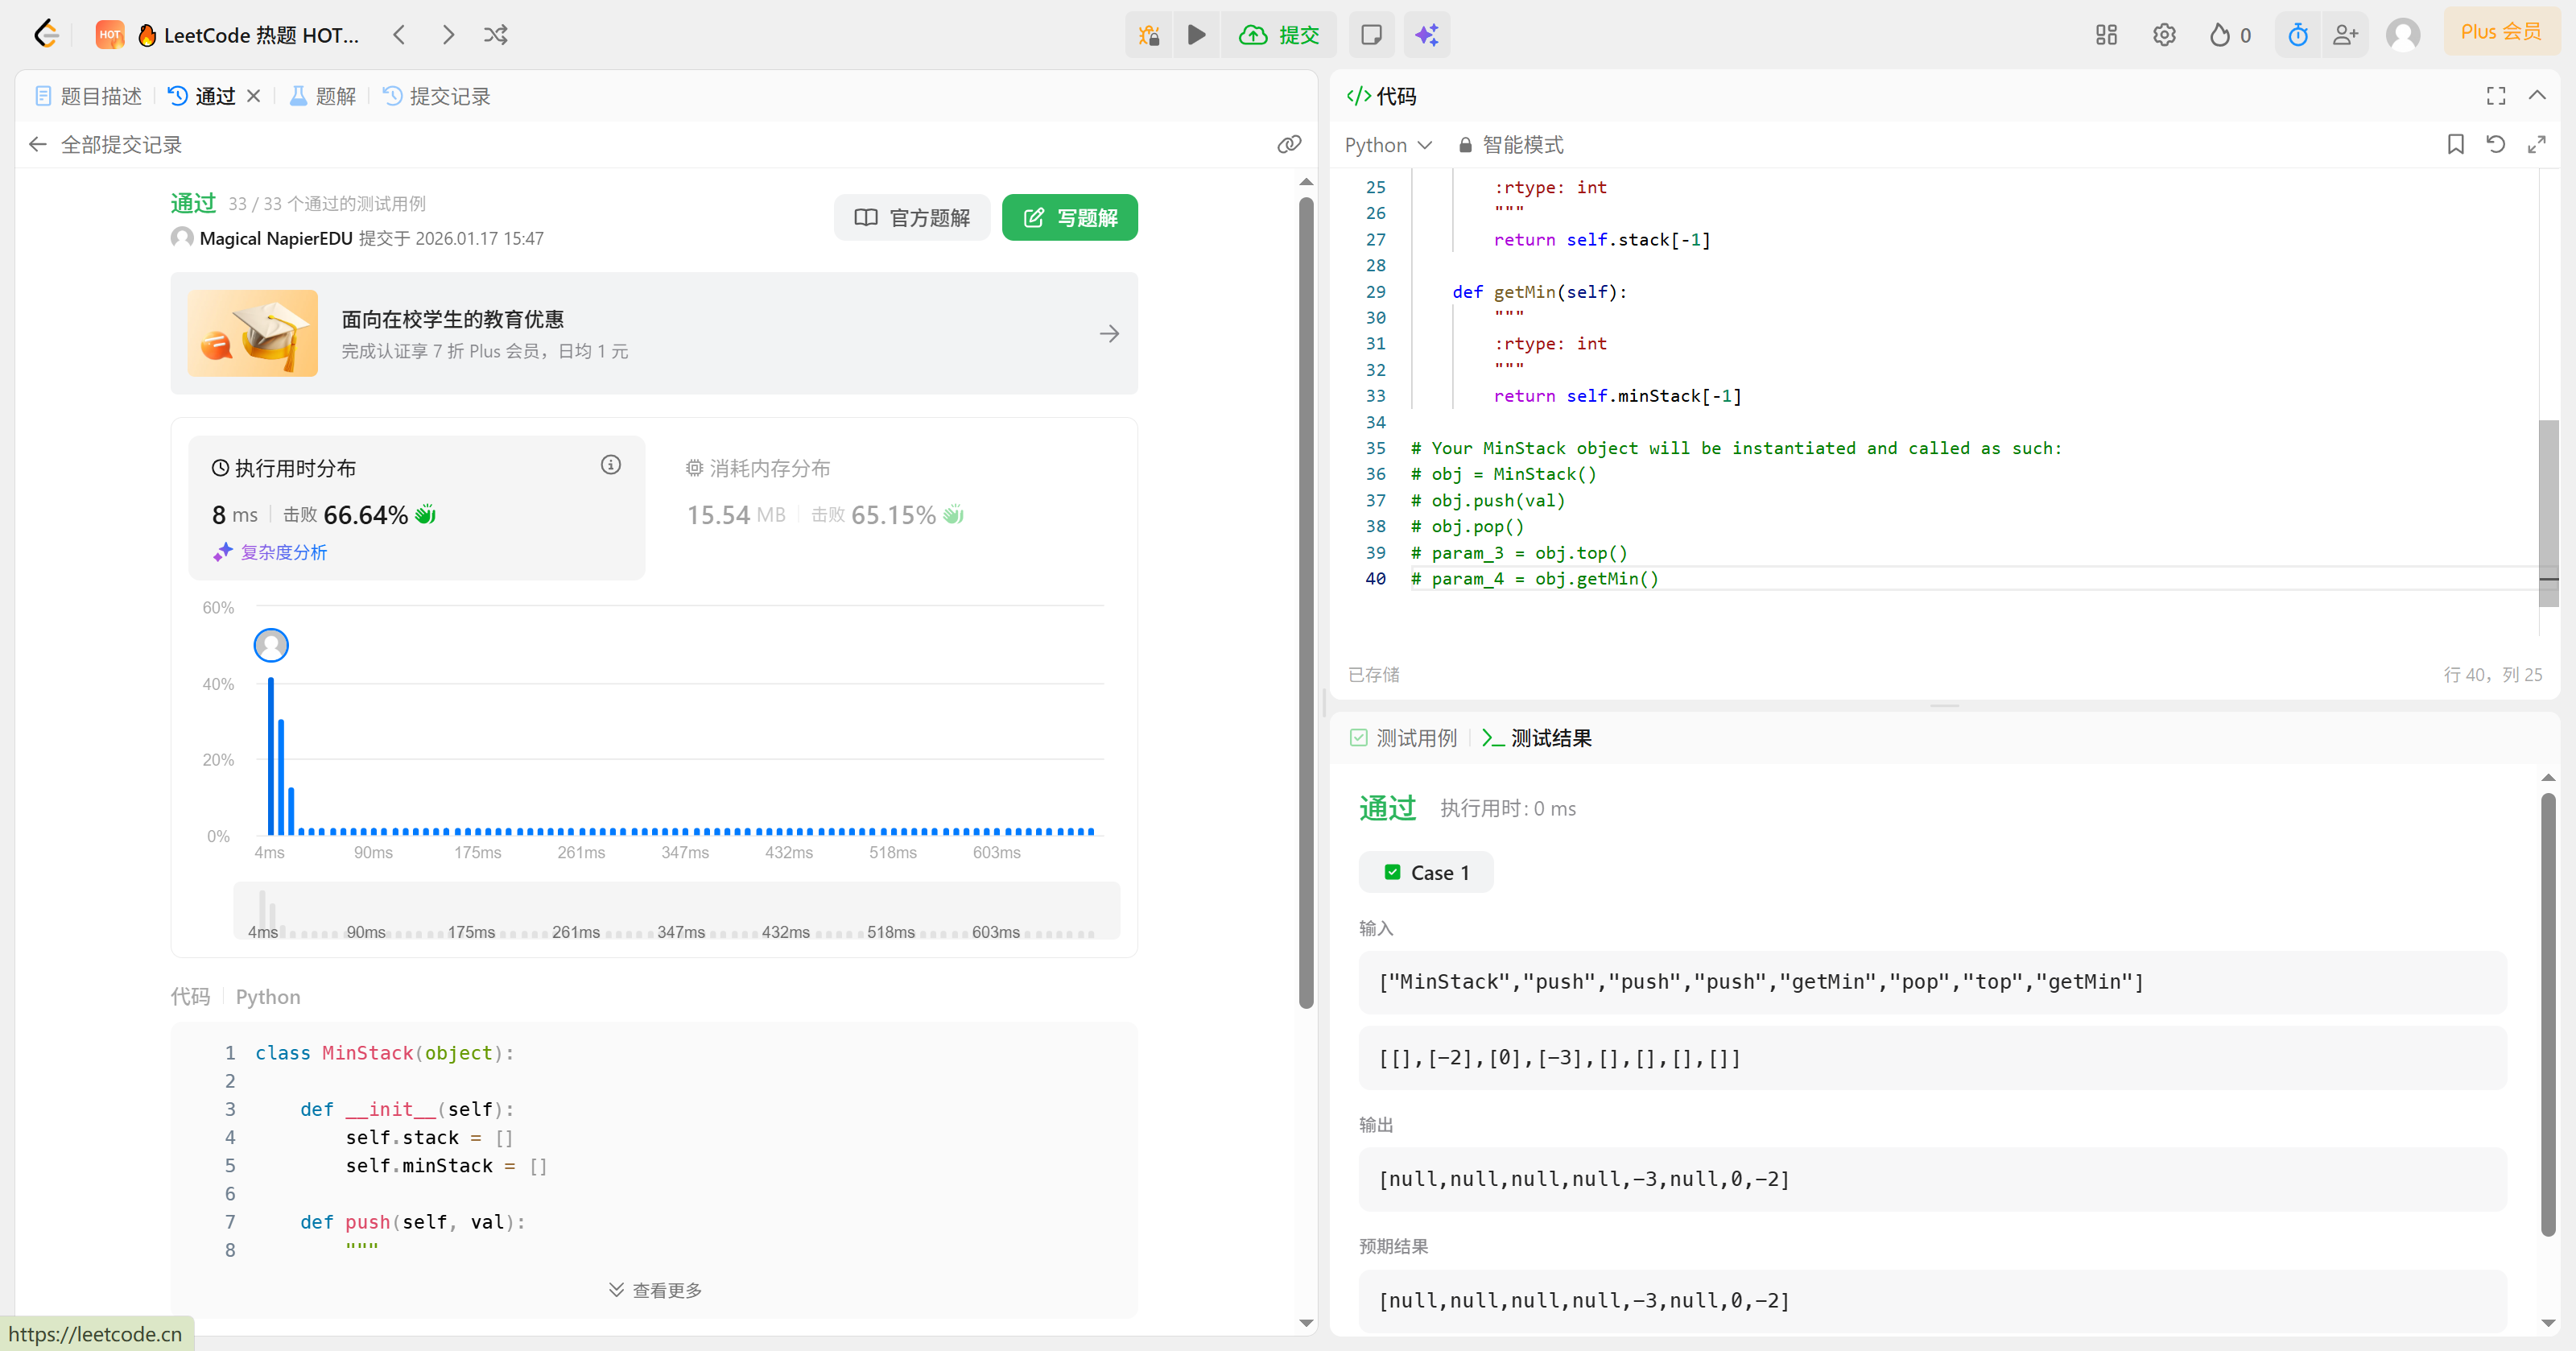Viewport: 2576px width, 1351px height.
Task: Click the 写题解 green button
Action: click(x=1069, y=217)
